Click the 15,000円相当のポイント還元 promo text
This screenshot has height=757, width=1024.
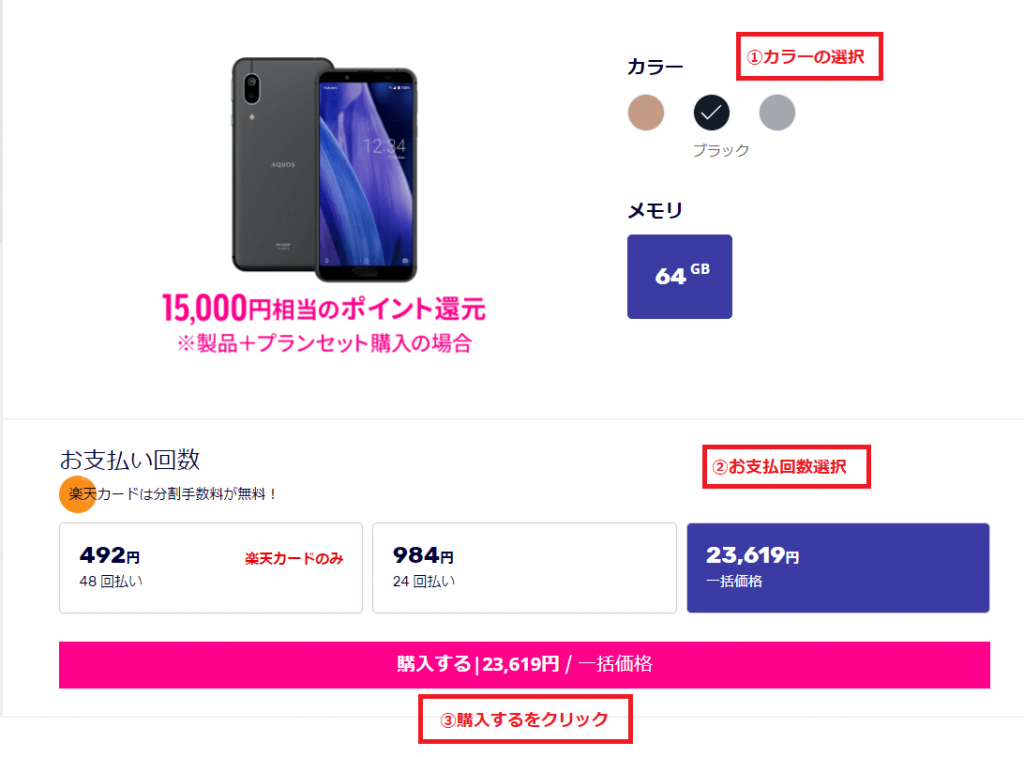click(x=324, y=308)
